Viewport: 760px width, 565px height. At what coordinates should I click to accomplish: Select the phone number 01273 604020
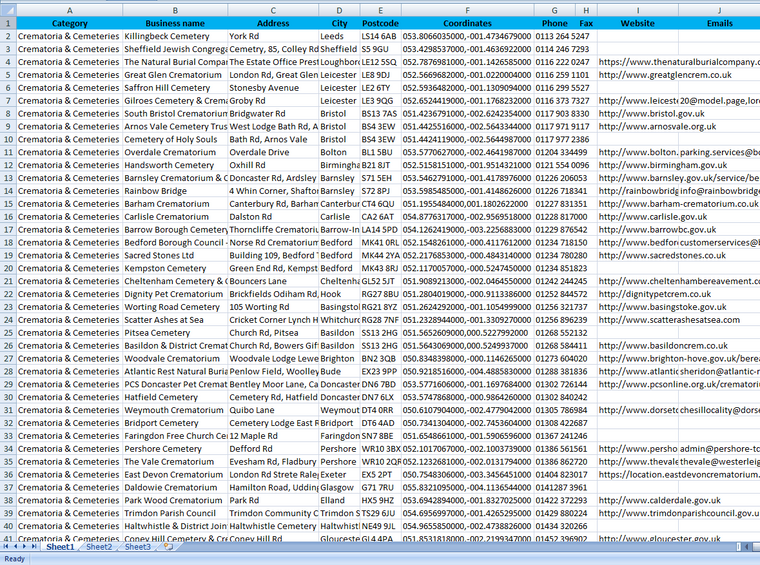pos(561,359)
